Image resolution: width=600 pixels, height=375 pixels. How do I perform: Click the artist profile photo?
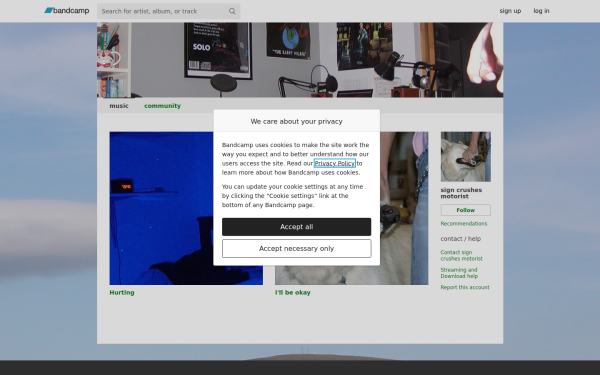(466, 157)
